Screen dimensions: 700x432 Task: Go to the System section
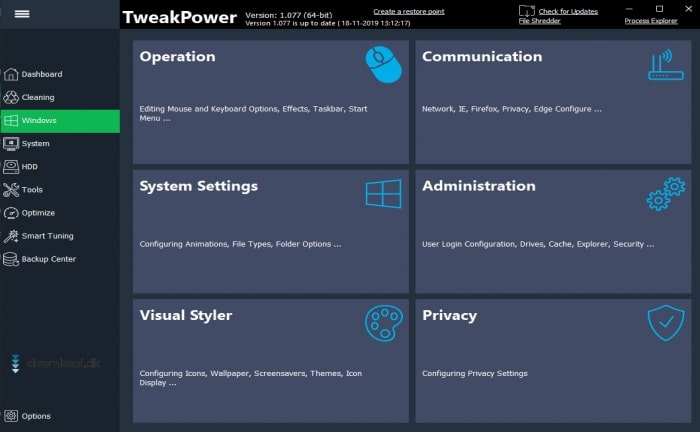coord(36,144)
